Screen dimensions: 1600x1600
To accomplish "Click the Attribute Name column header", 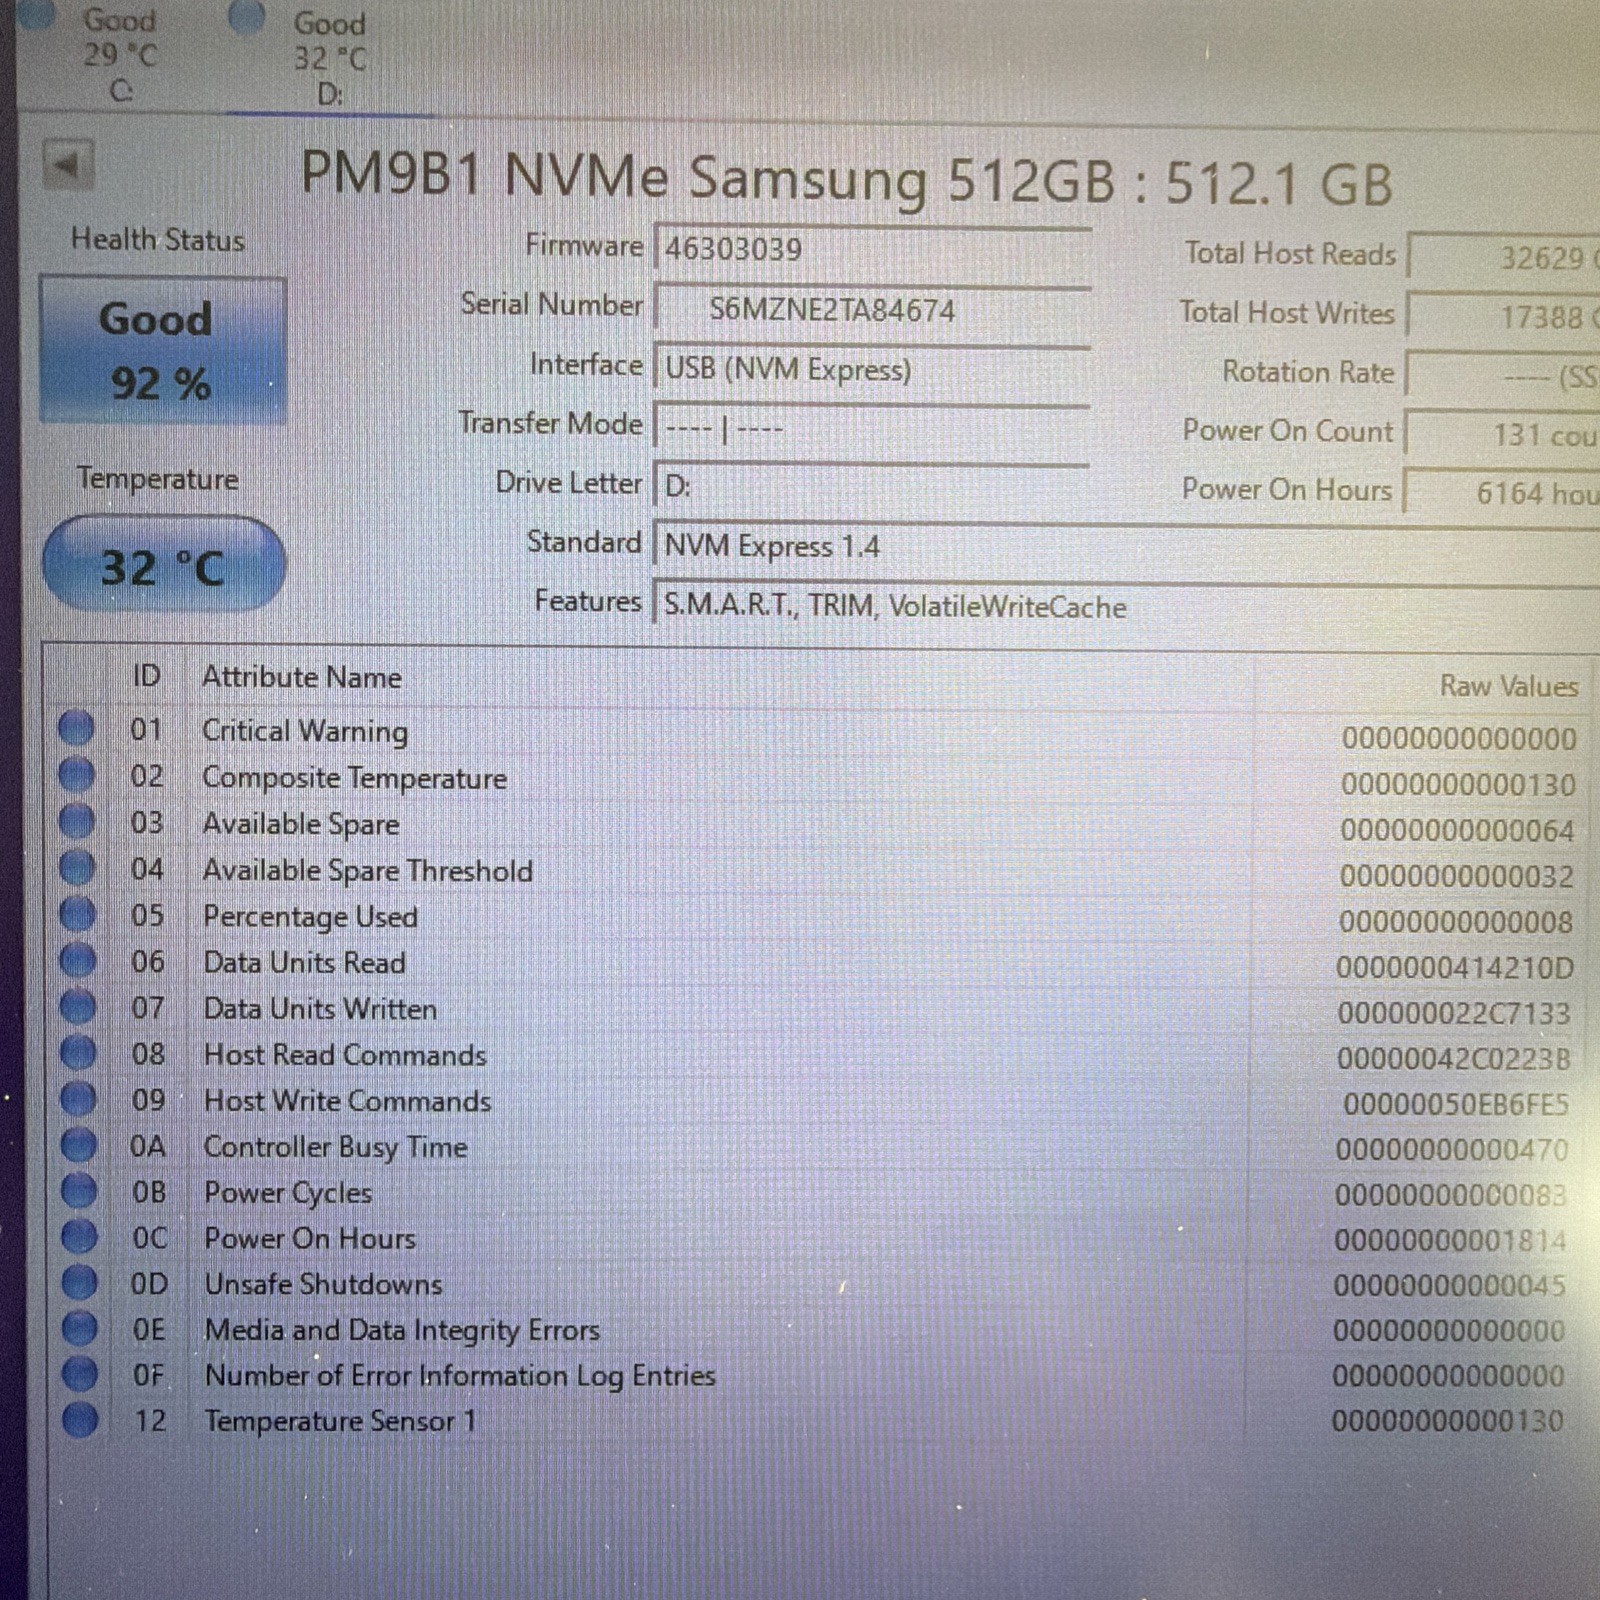I will pyautogui.click(x=302, y=677).
